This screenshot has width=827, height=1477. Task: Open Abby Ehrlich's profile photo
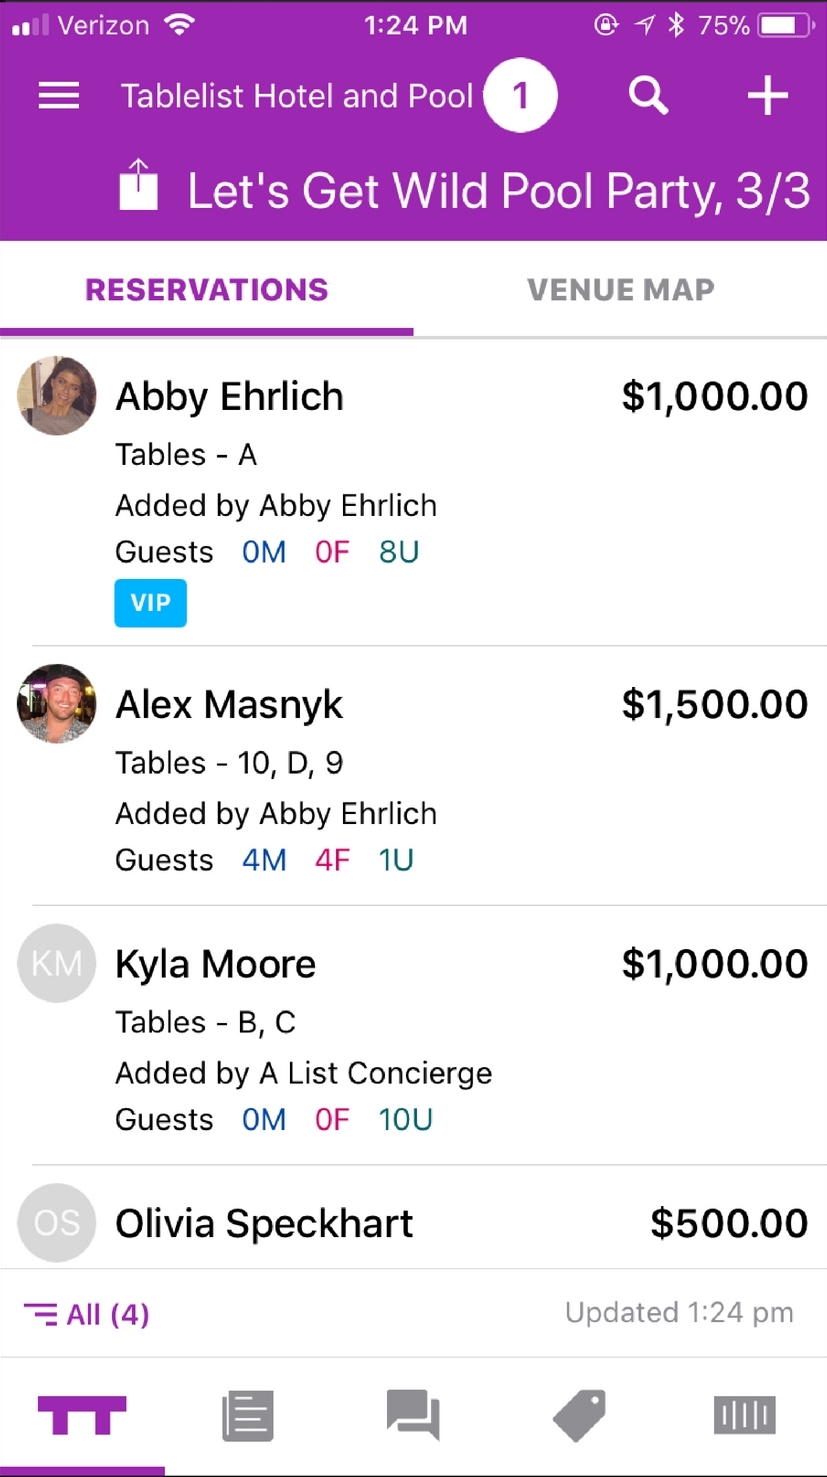coord(57,396)
